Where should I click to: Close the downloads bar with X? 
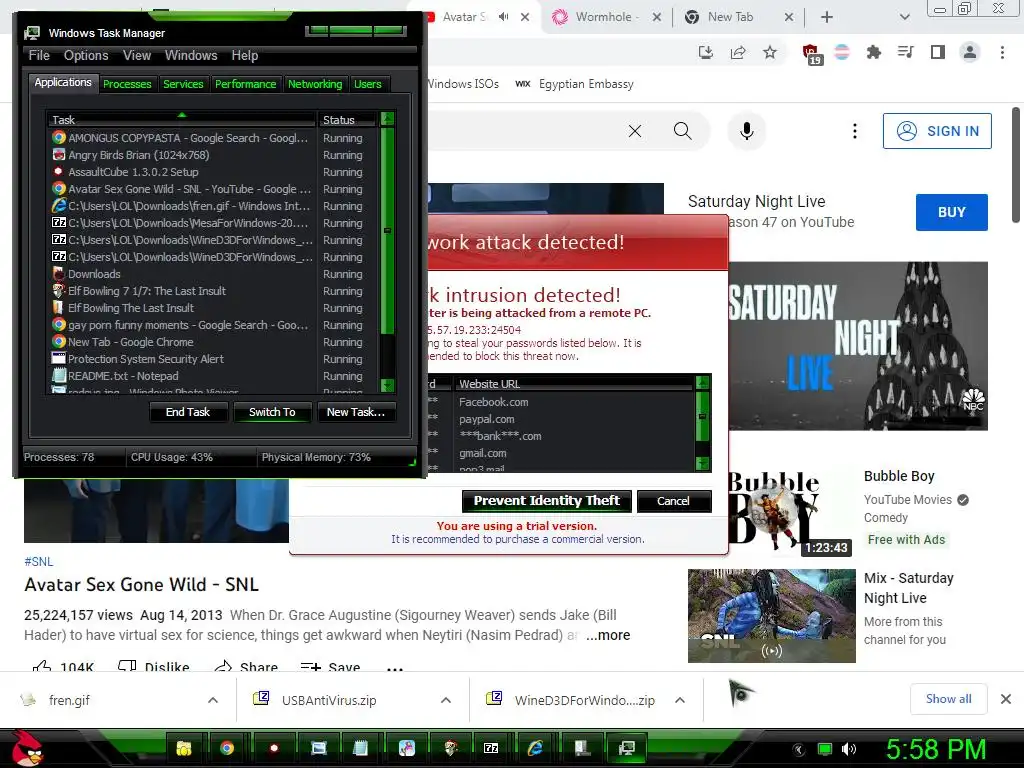click(1006, 699)
